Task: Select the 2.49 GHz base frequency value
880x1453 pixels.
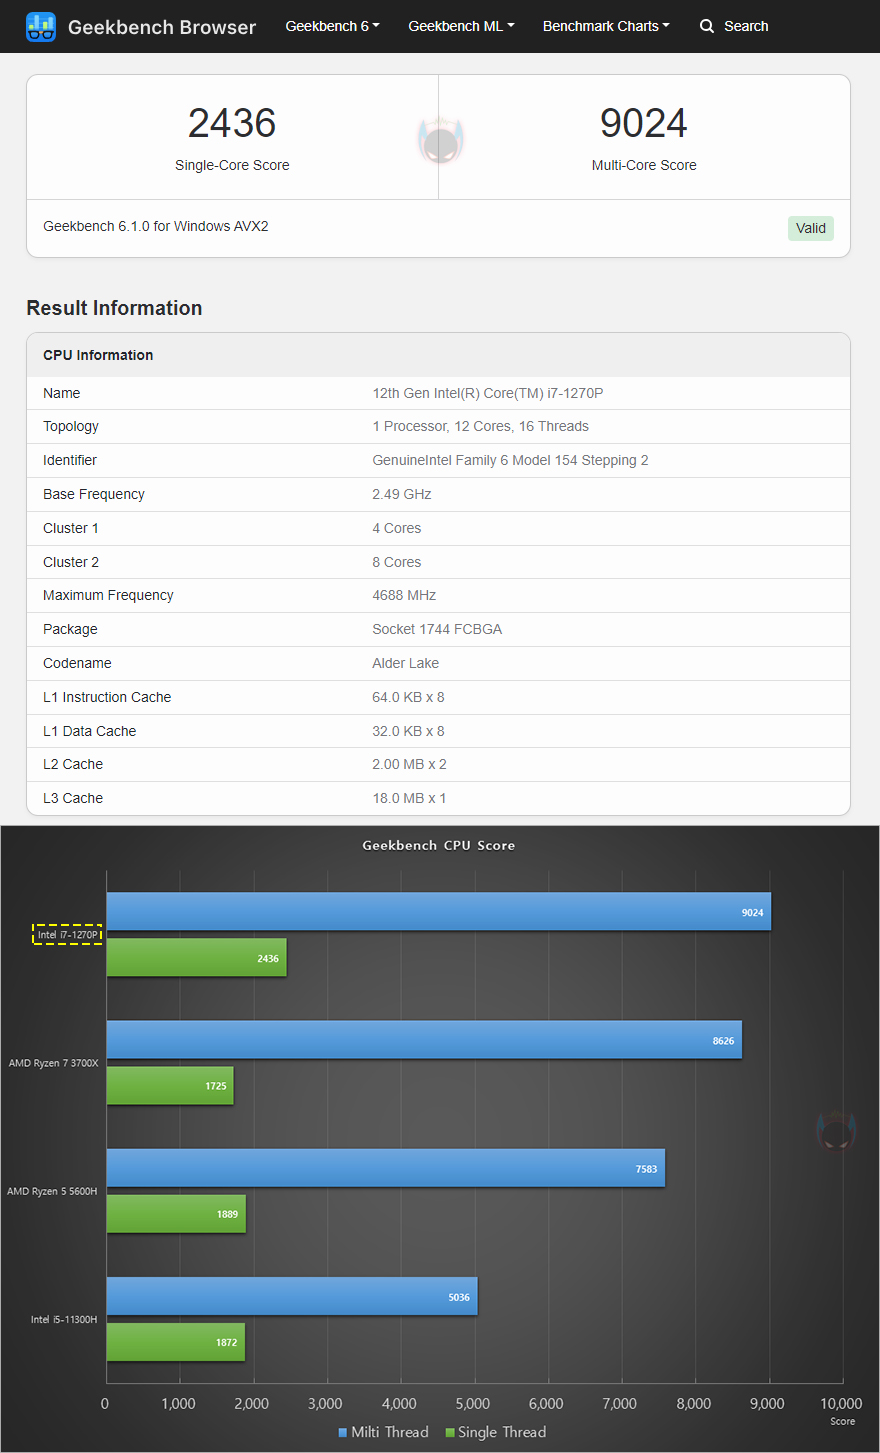Action: [402, 494]
